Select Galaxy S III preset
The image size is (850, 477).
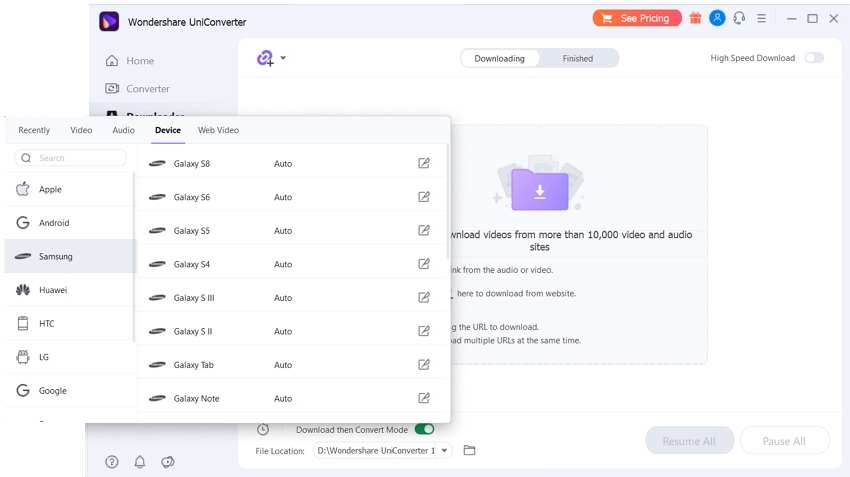coord(292,298)
